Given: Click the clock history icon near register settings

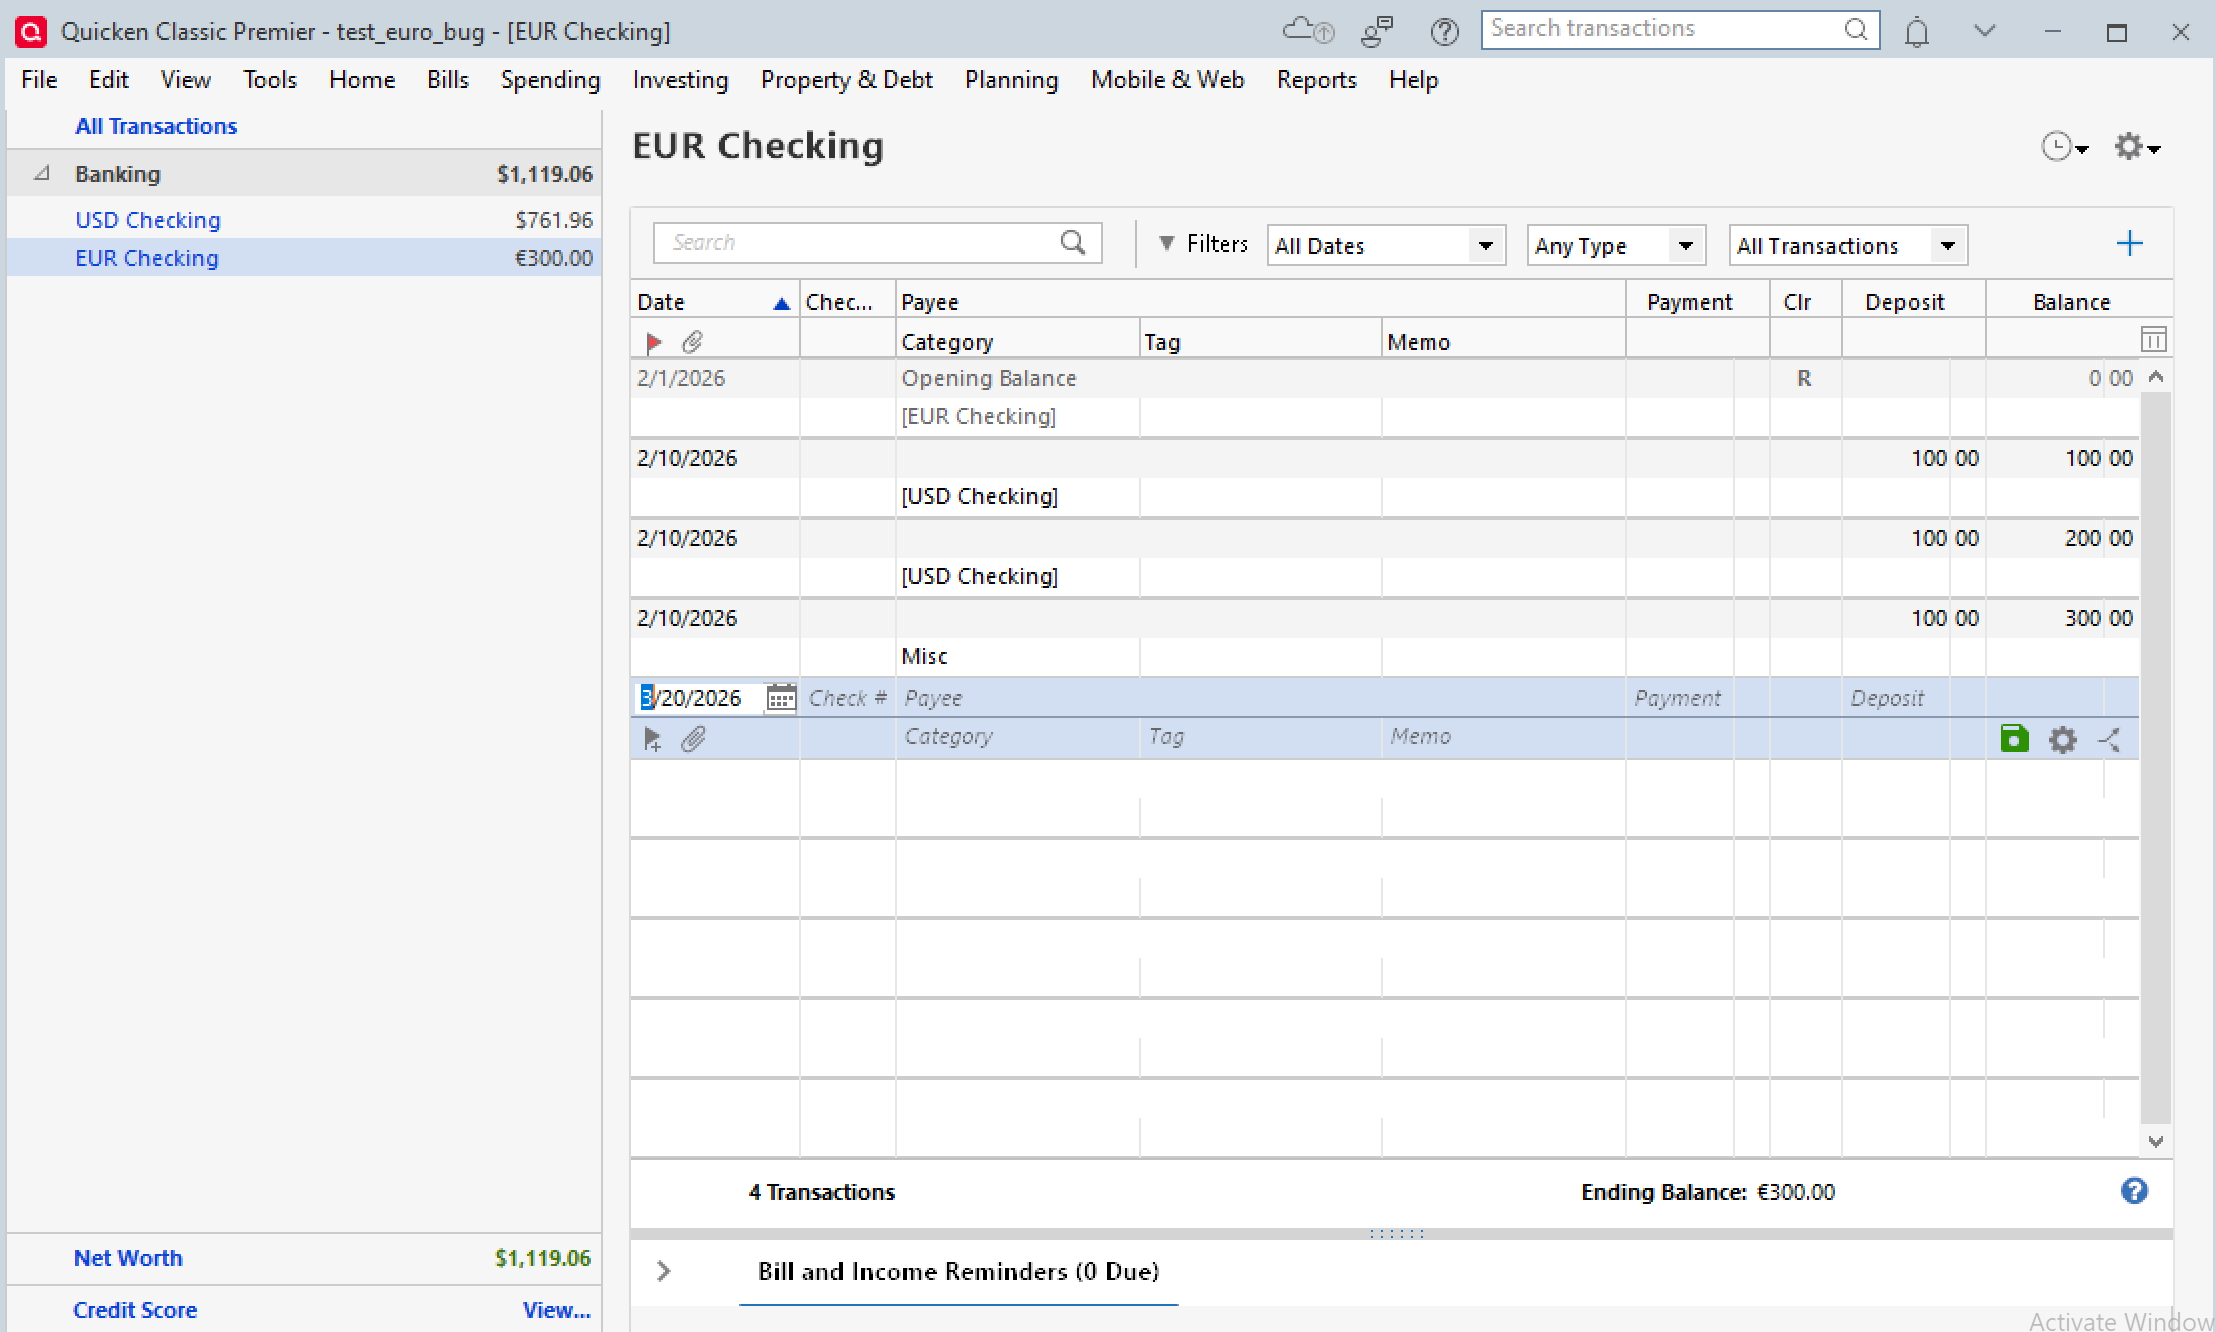Looking at the screenshot, I should coord(2058,146).
